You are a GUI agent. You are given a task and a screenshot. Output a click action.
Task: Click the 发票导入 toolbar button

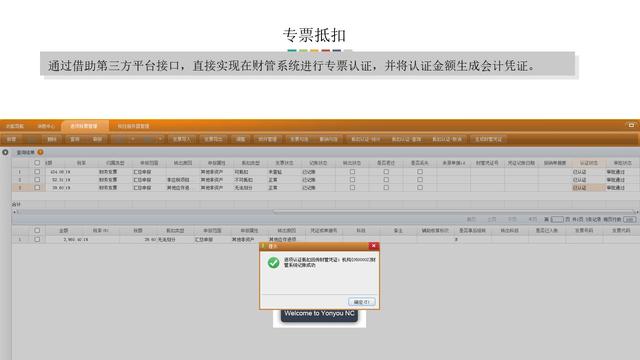182,139
